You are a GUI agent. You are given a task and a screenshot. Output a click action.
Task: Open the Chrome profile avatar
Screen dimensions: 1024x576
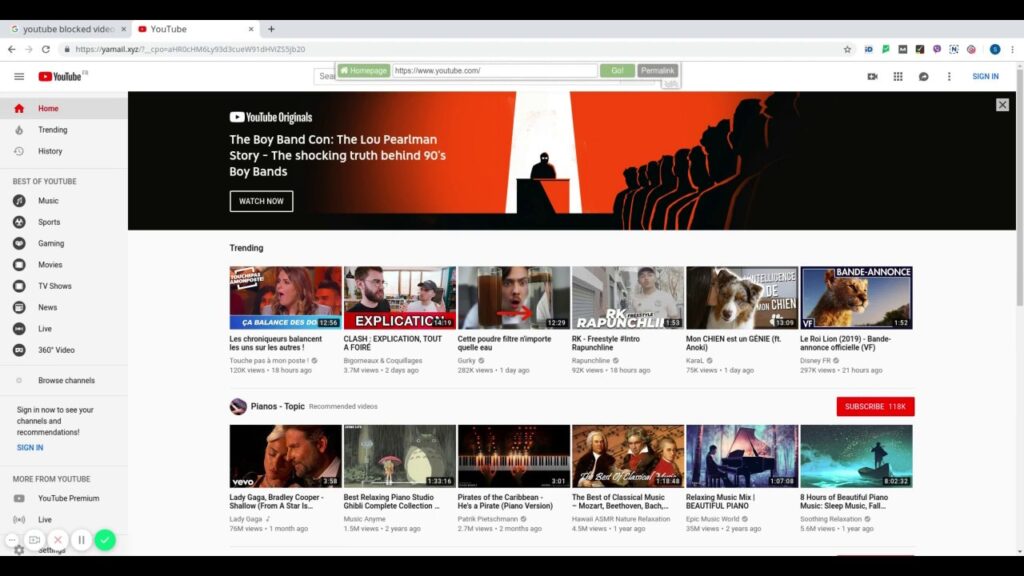click(x=995, y=49)
